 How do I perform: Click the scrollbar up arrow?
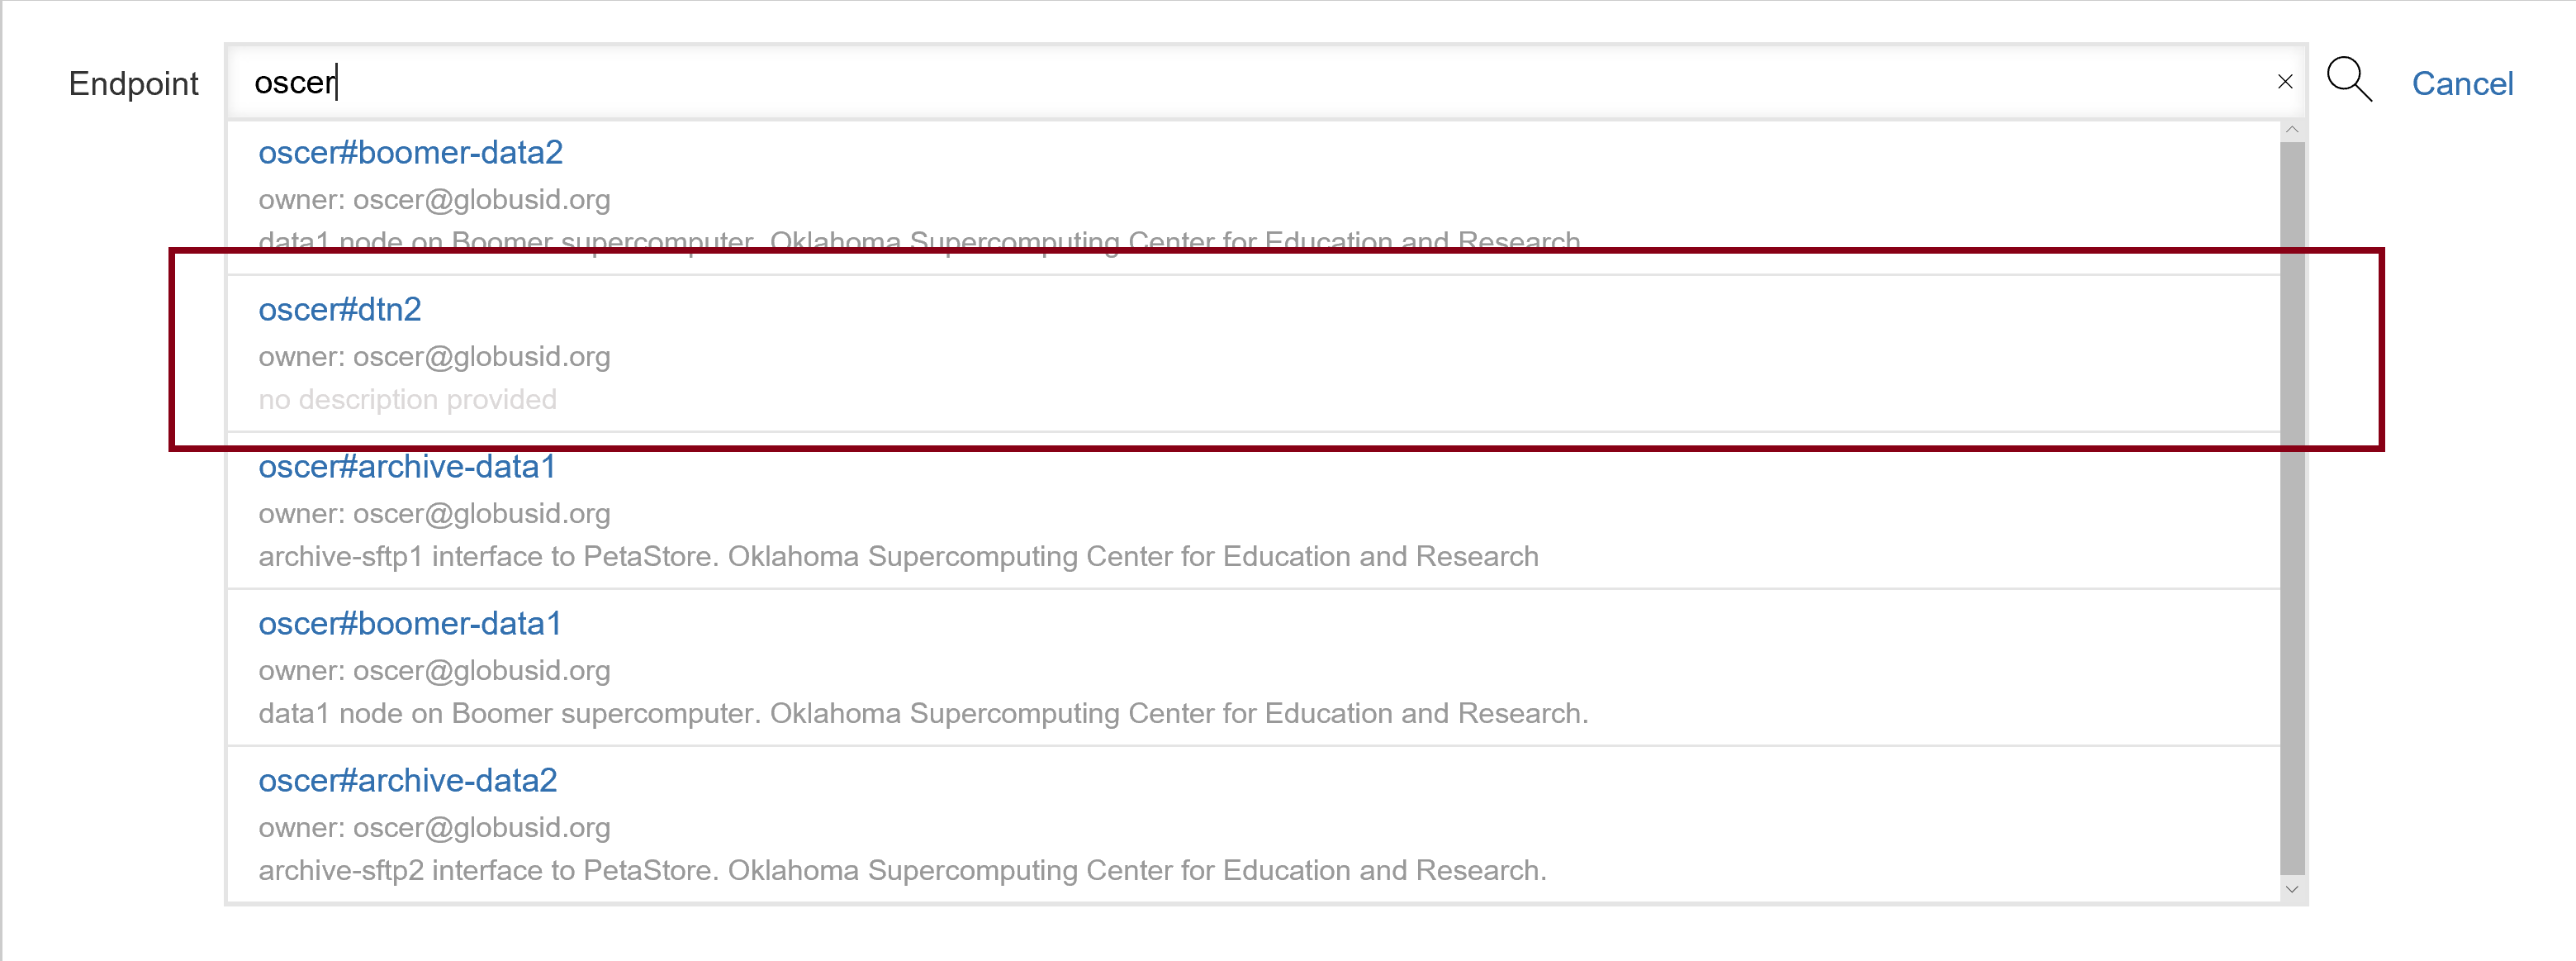pos(2292,130)
